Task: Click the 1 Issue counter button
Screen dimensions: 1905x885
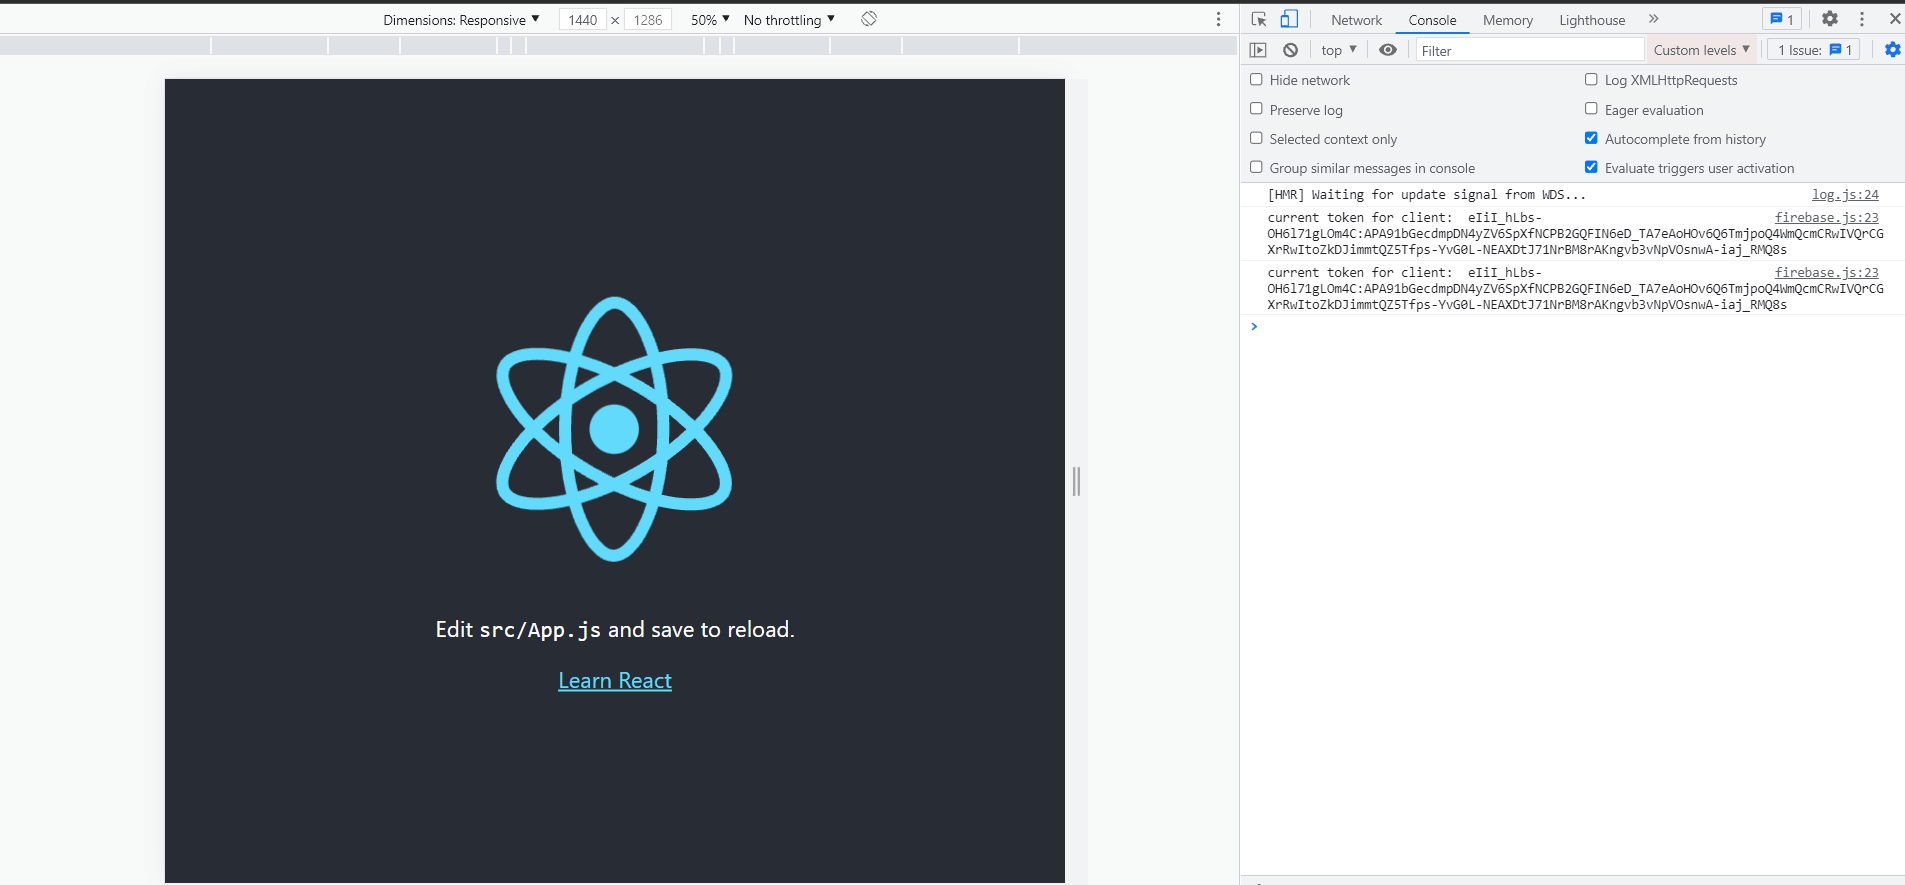Action: click(x=1814, y=50)
